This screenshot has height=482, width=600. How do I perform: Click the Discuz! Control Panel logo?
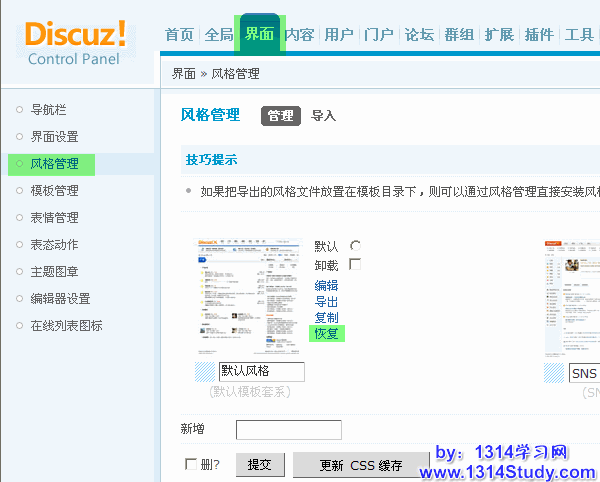pyautogui.click(x=75, y=42)
